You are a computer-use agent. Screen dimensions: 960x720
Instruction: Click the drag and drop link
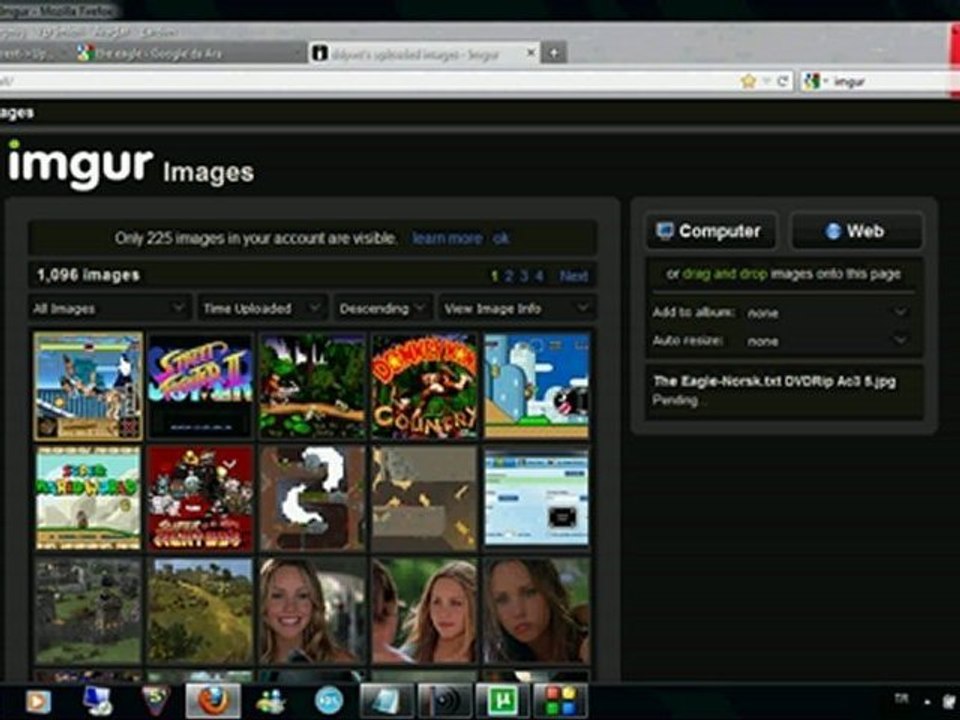pos(724,274)
